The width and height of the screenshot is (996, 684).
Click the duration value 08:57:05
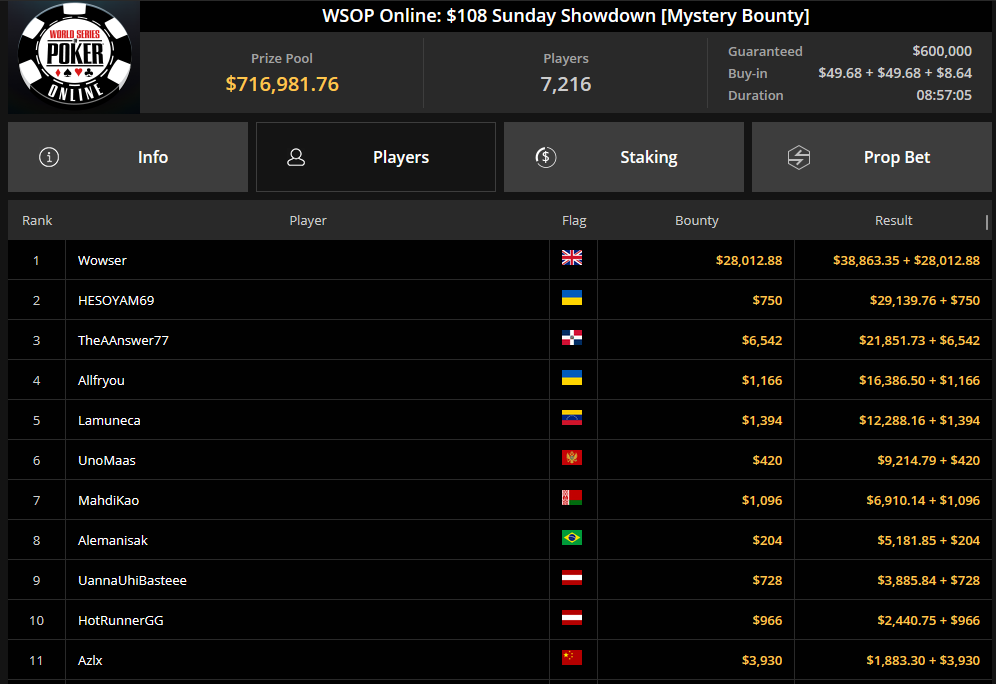(944, 95)
